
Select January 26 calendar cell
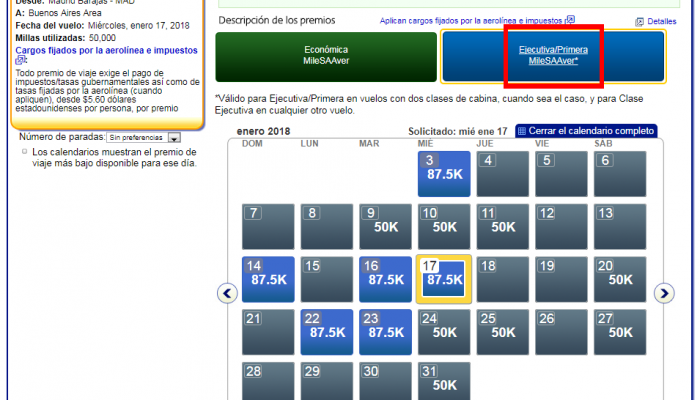561,332
